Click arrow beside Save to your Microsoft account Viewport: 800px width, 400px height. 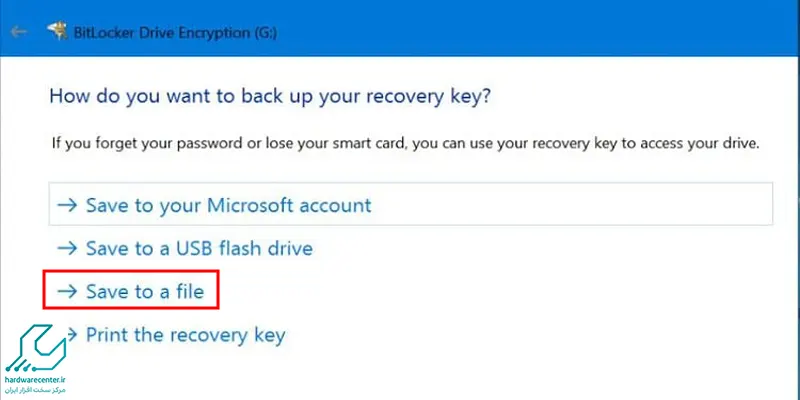tap(67, 205)
